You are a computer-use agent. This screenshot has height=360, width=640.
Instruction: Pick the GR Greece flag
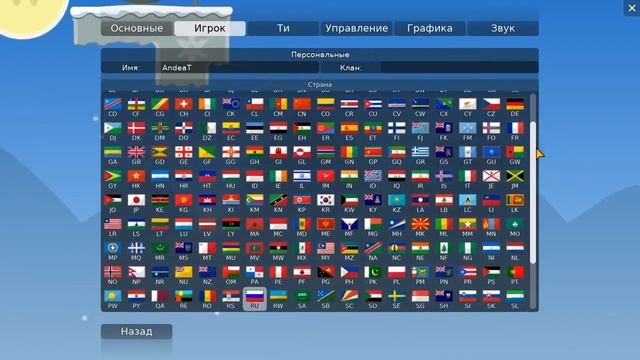tap(420, 152)
